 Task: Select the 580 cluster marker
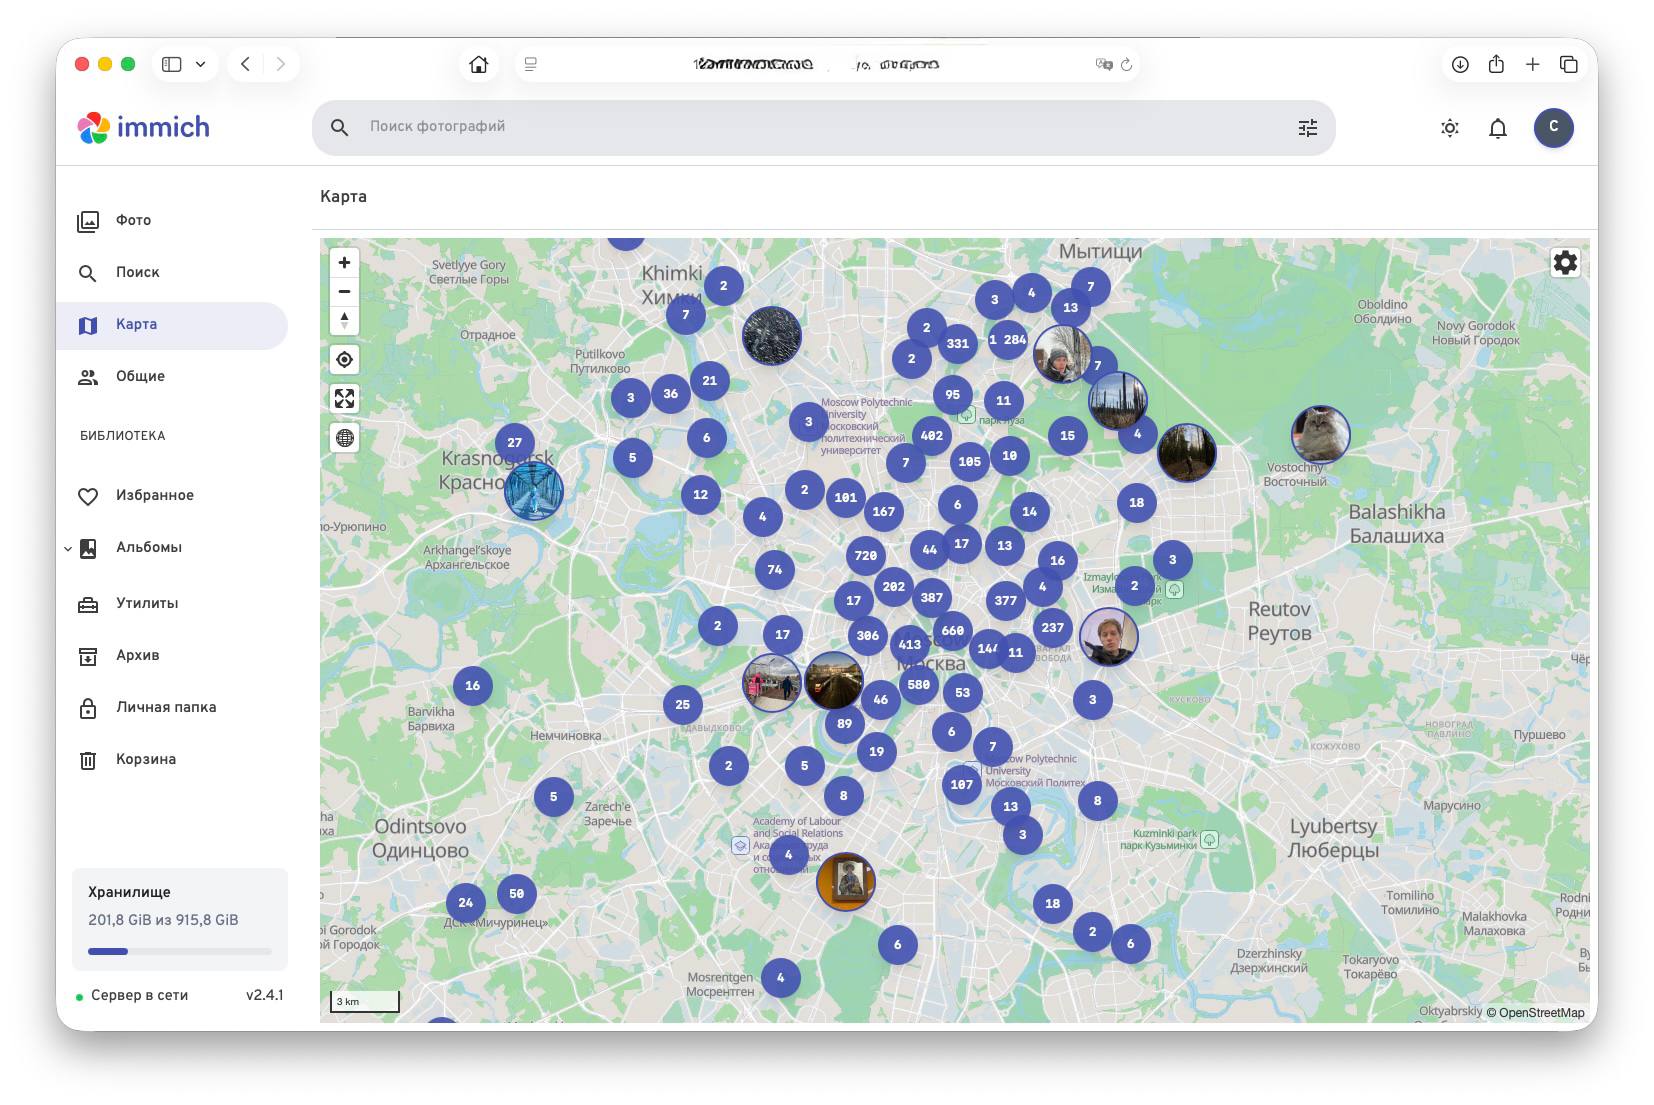919,685
